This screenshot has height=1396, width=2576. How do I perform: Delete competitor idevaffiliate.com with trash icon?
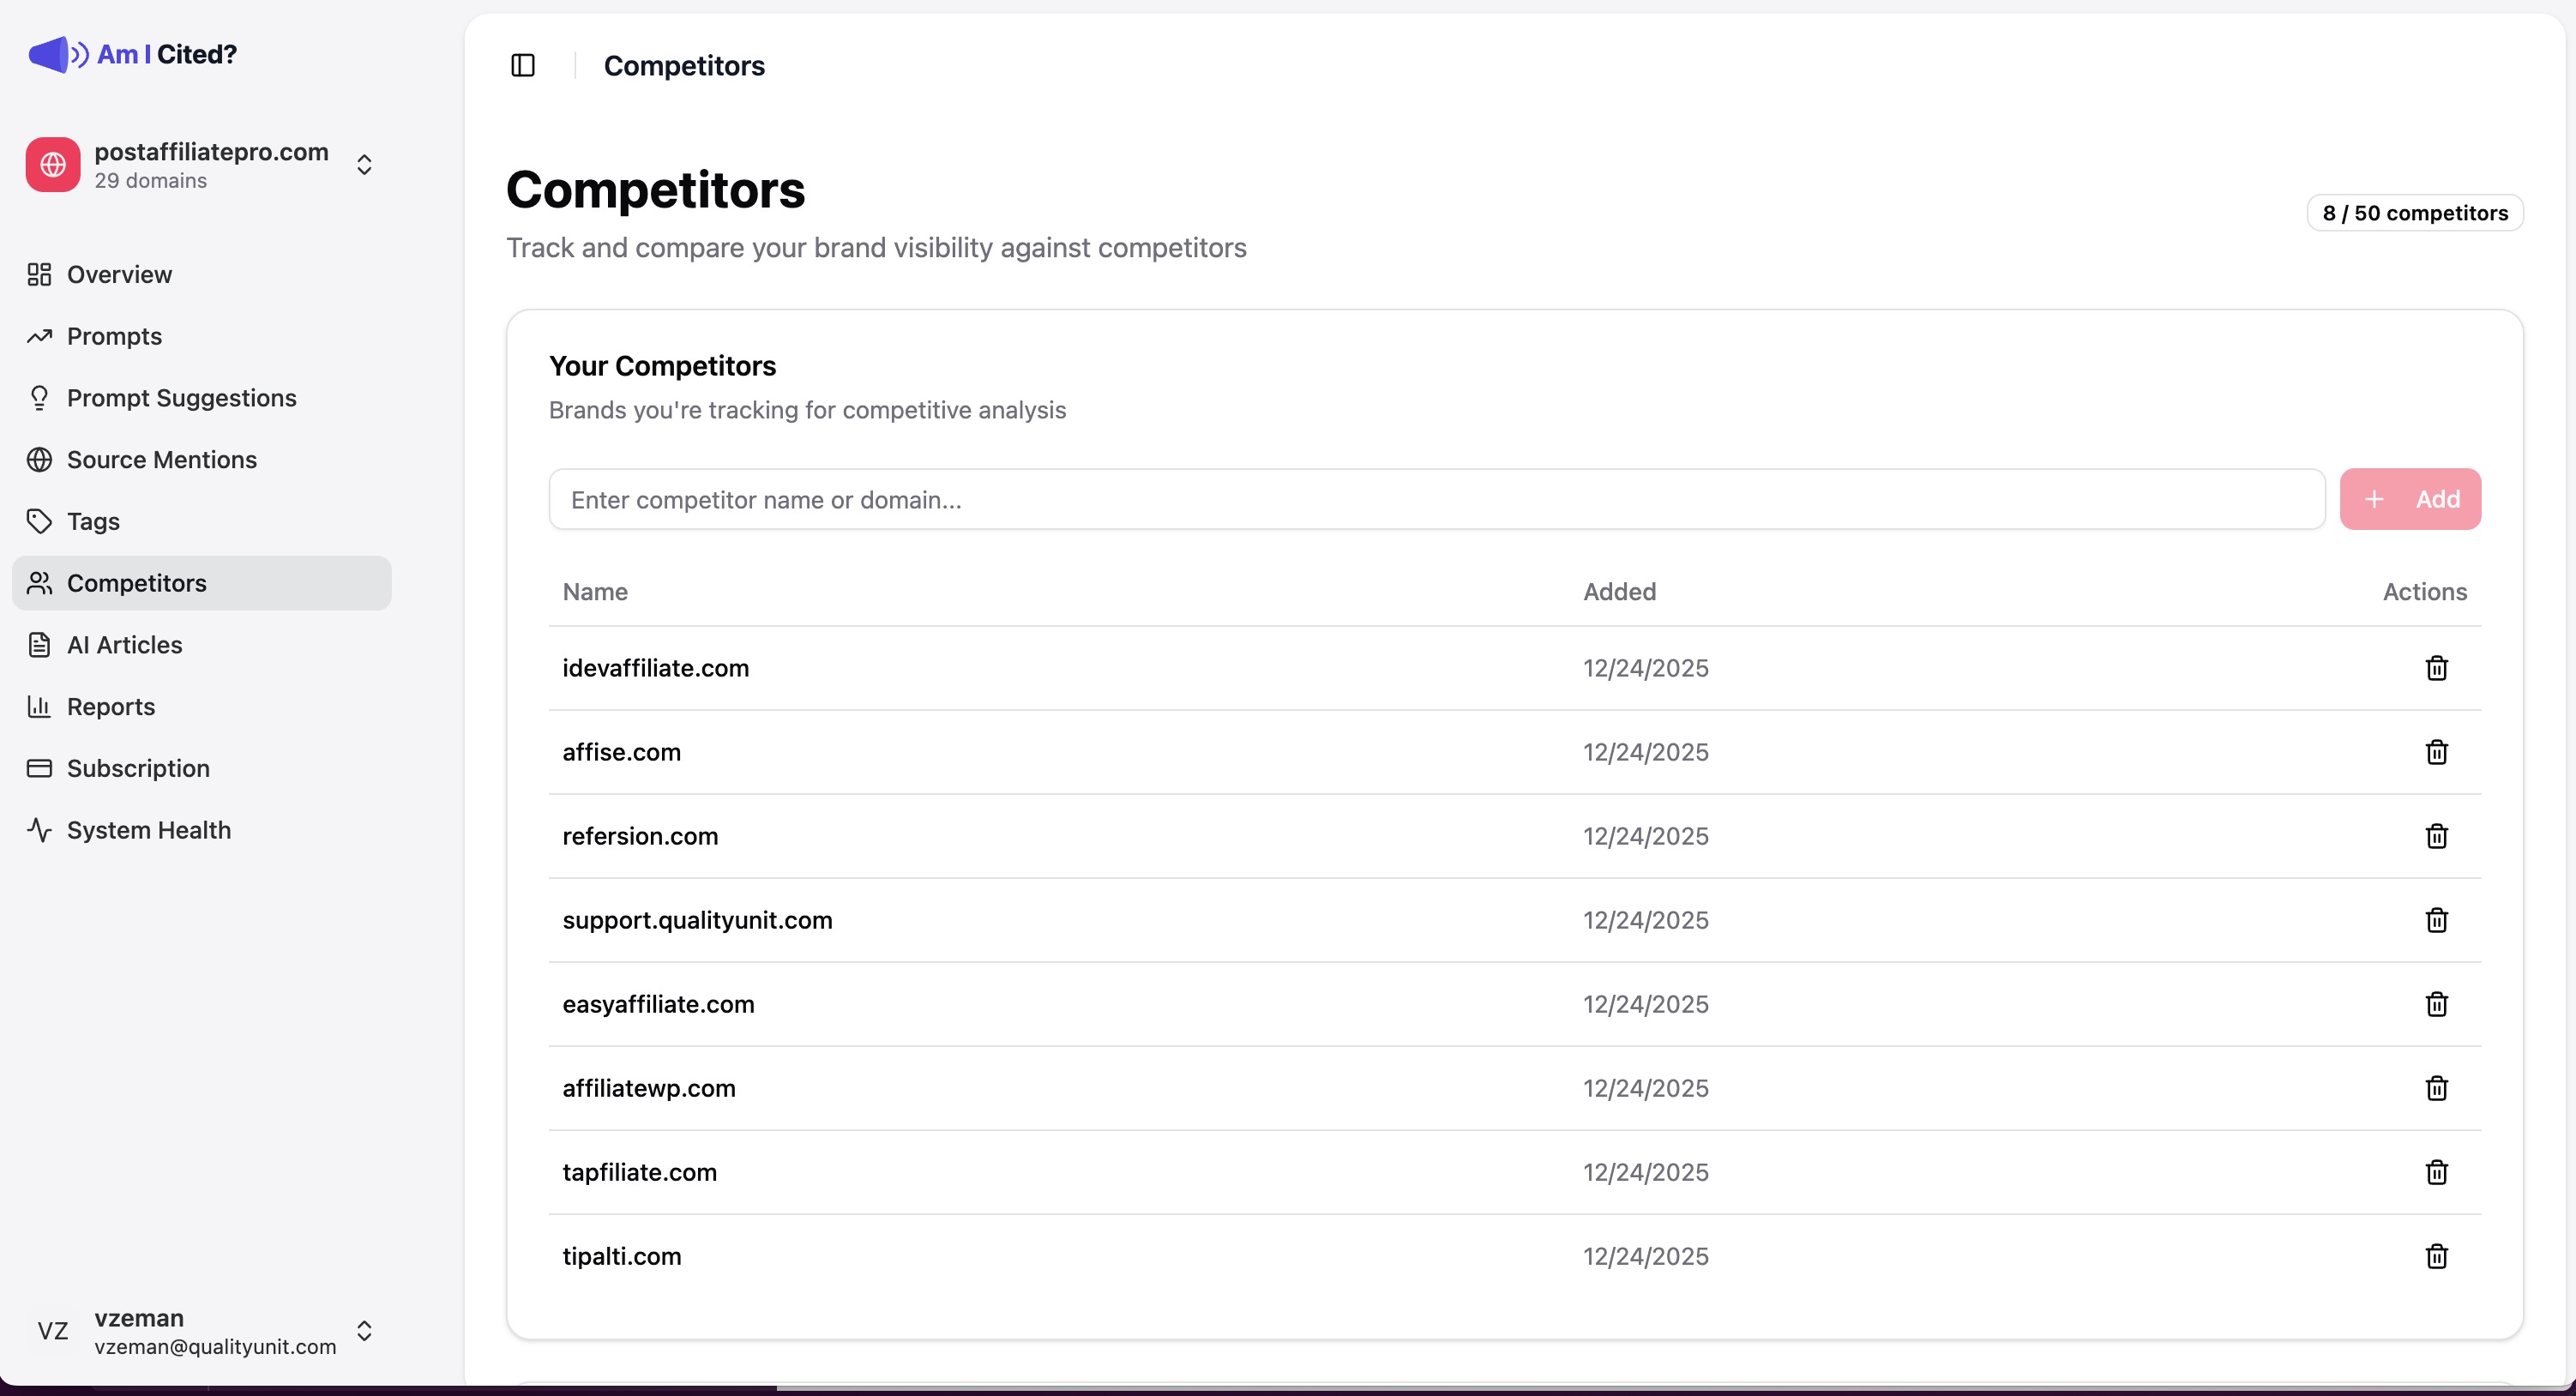2437,667
